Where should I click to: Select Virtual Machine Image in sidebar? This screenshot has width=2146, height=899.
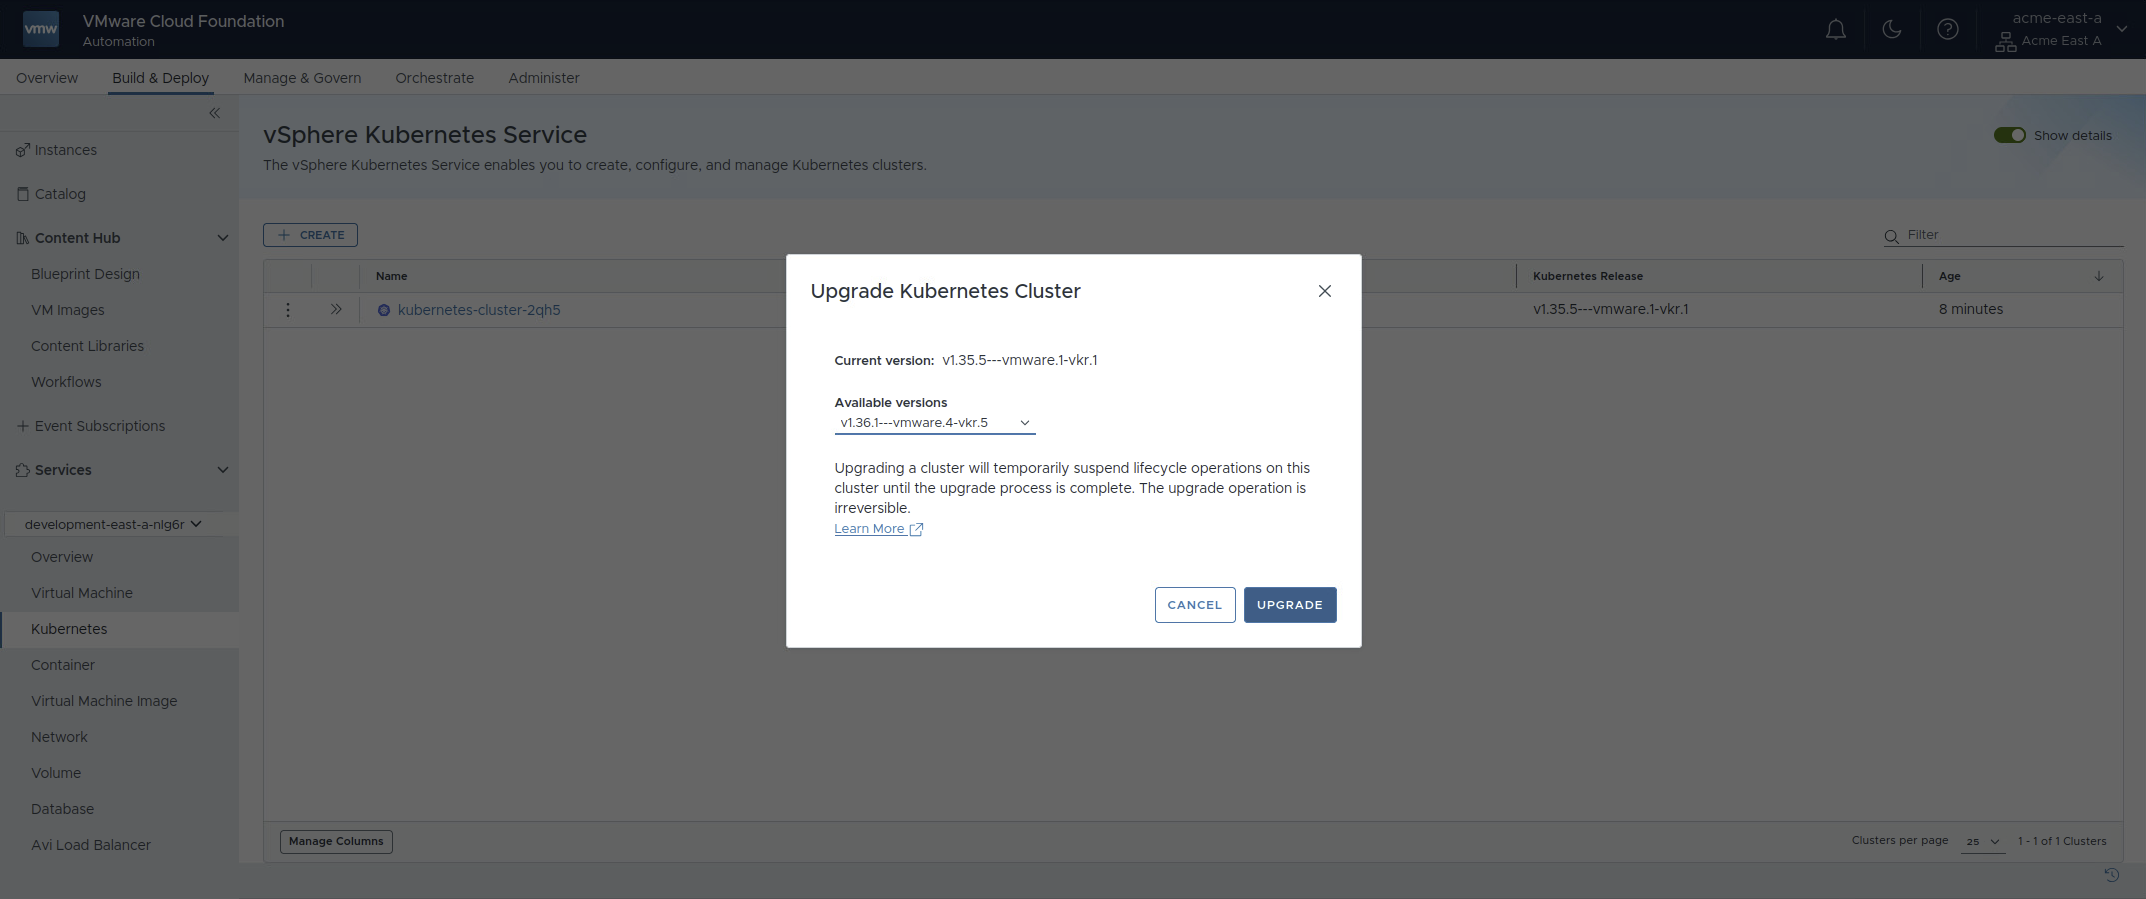click(104, 701)
